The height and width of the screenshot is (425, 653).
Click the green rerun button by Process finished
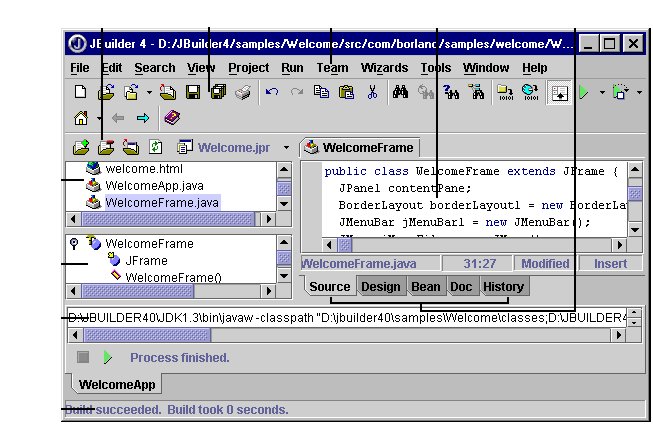click(x=107, y=357)
